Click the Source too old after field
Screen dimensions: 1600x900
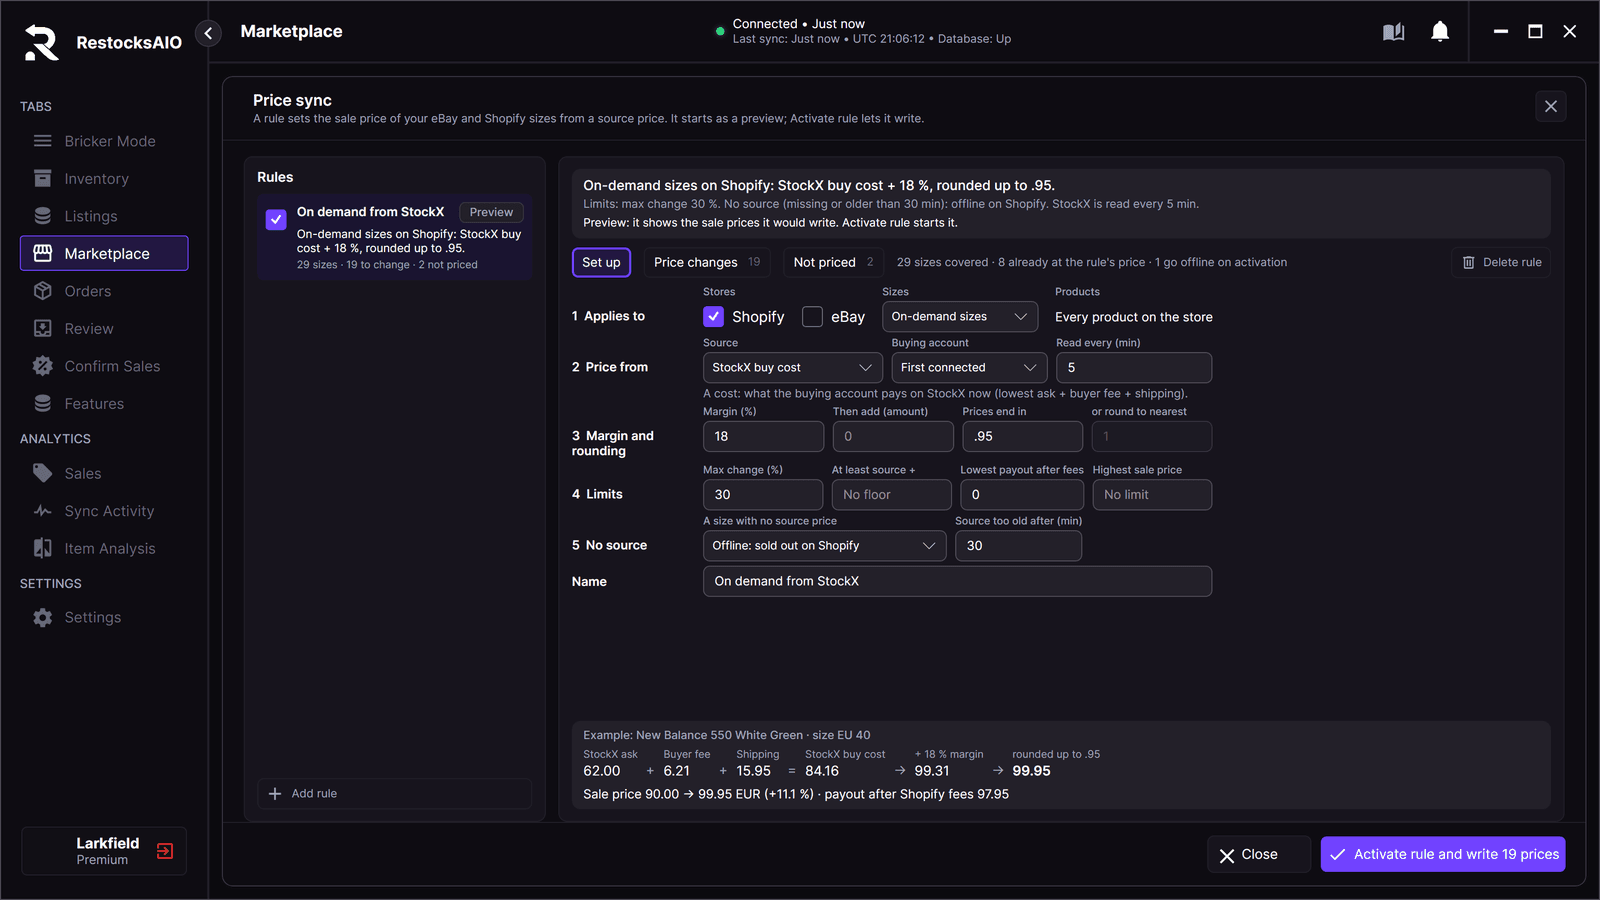tap(1018, 546)
